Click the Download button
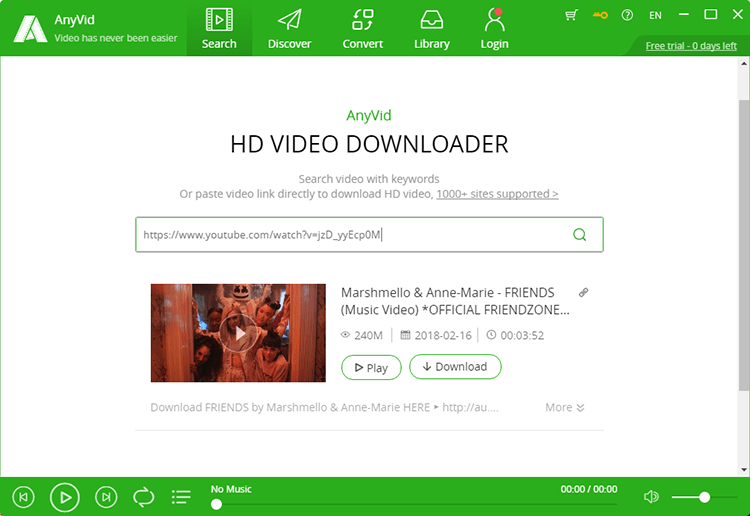 pyautogui.click(x=455, y=367)
